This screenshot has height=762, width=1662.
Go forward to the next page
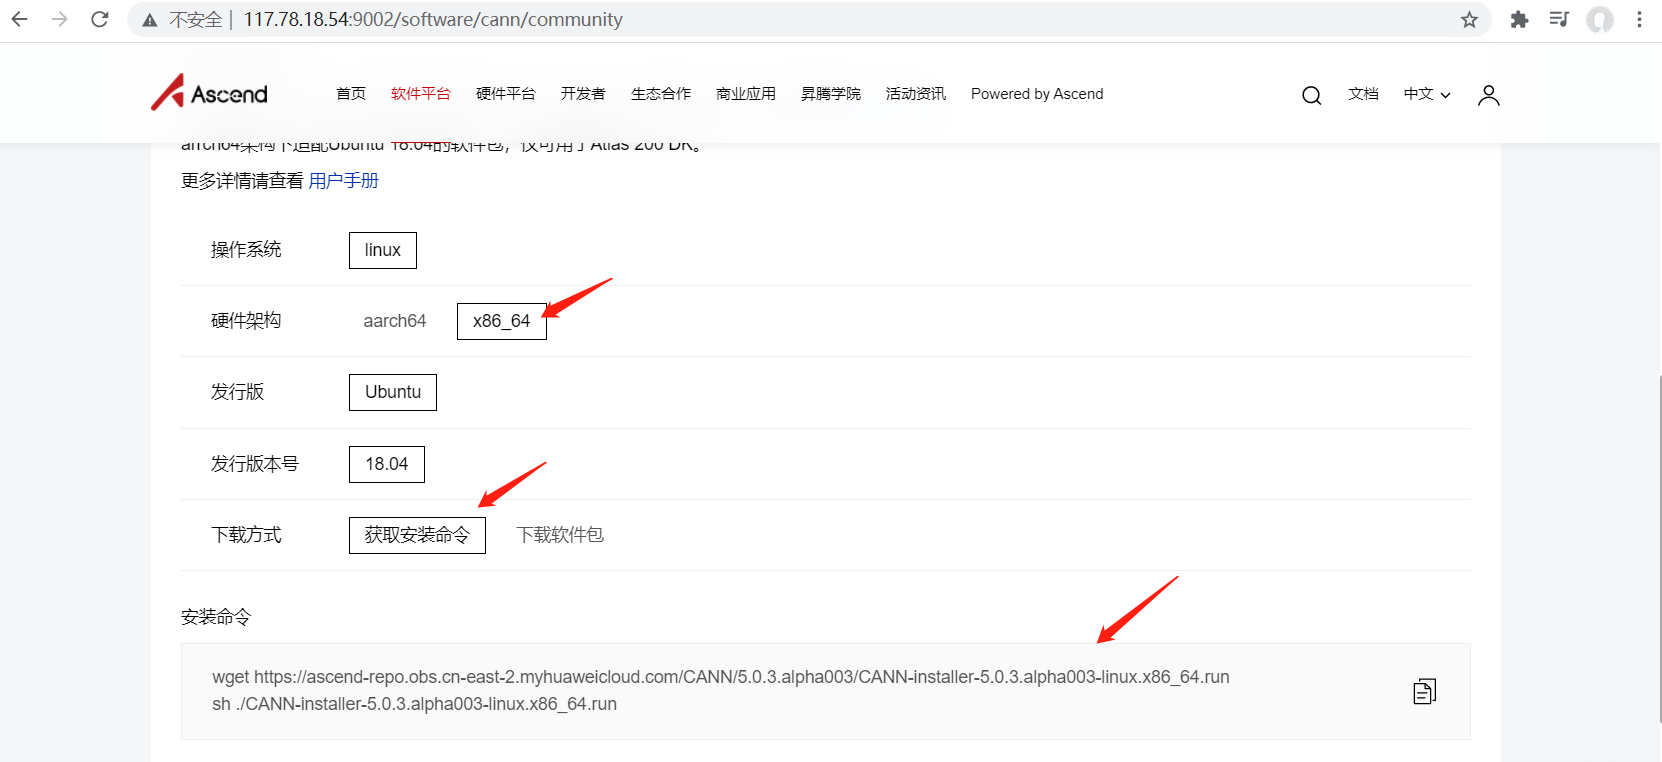click(60, 19)
